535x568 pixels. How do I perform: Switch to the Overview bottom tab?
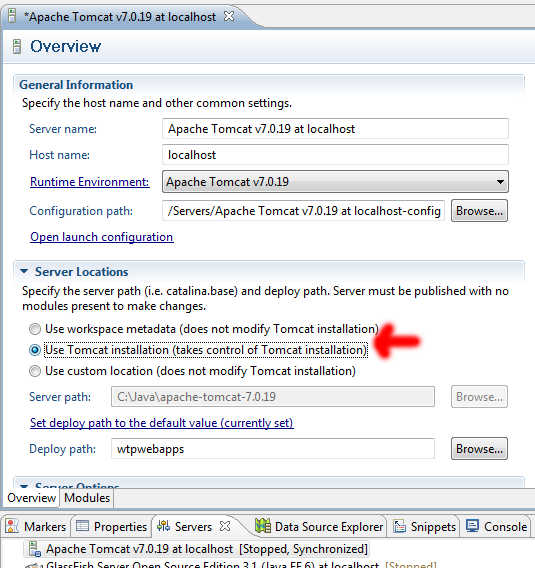32,498
